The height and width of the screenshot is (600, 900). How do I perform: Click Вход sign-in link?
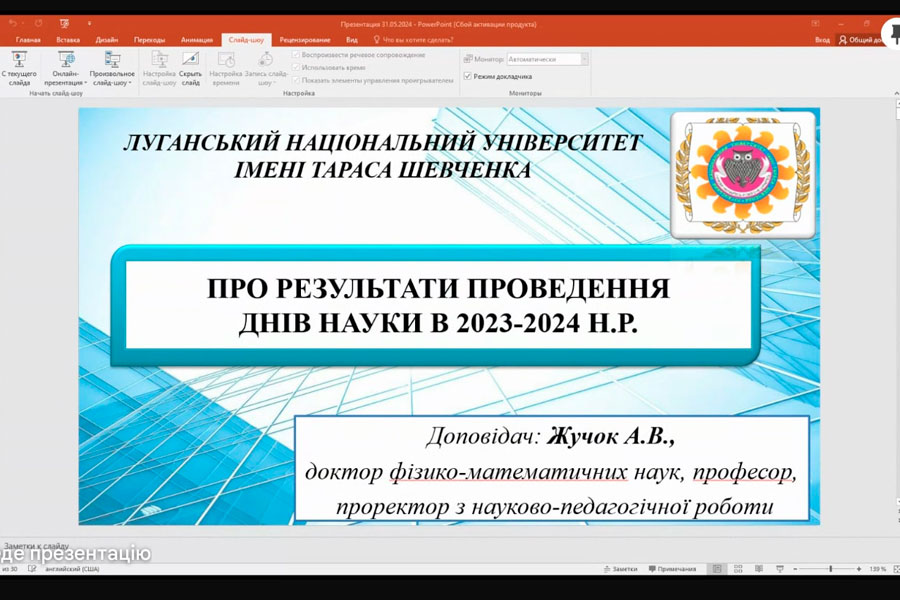coord(822,40)
